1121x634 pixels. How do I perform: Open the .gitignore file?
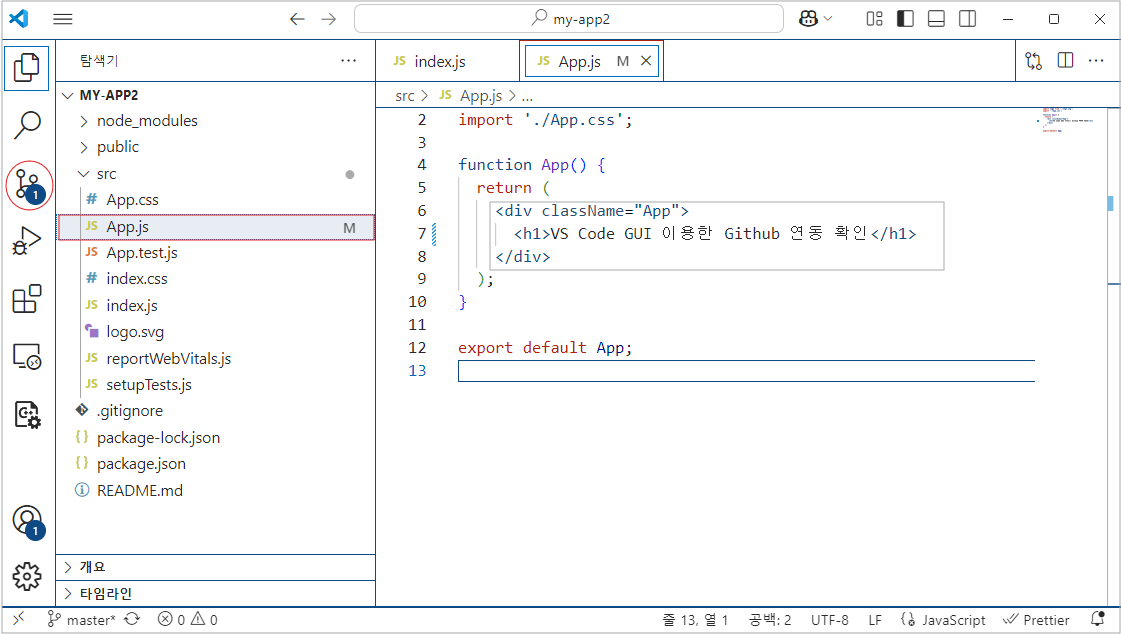(x=215, y=411)
